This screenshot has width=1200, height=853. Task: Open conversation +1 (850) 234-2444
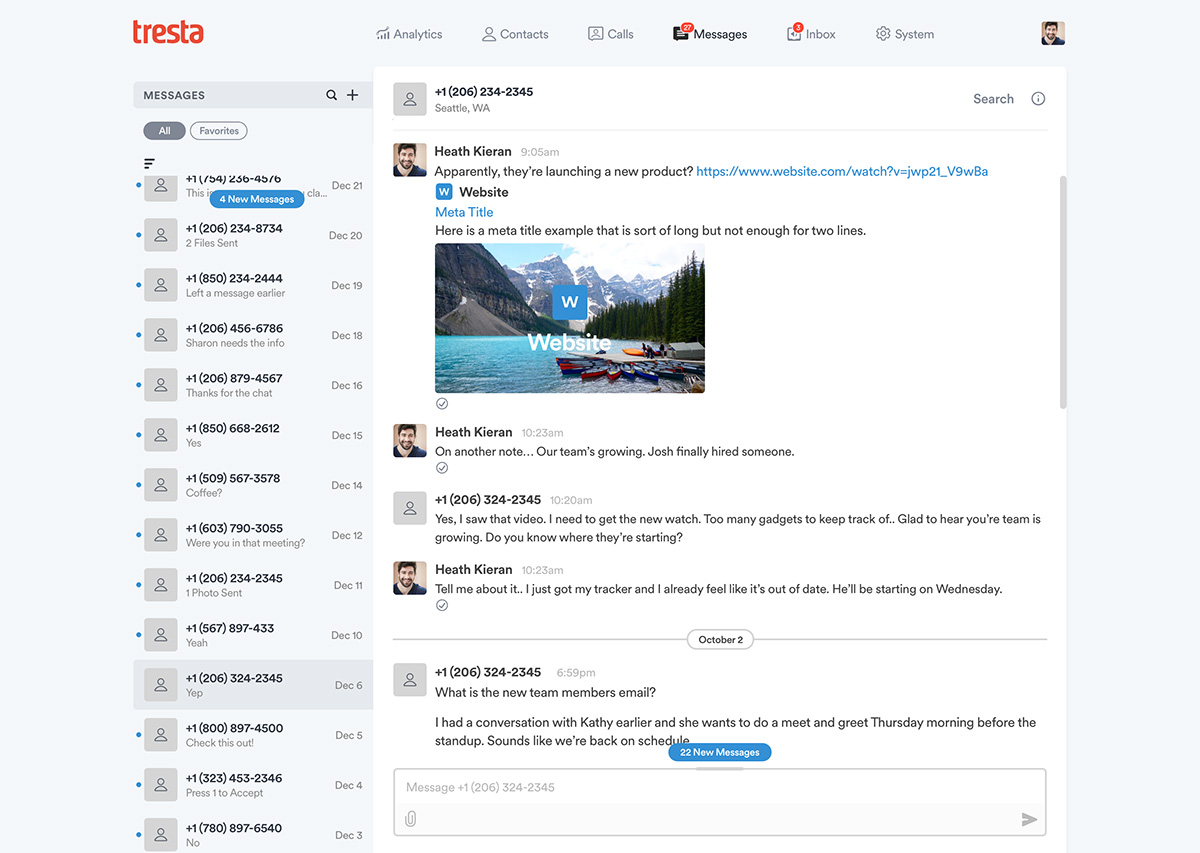253,285
